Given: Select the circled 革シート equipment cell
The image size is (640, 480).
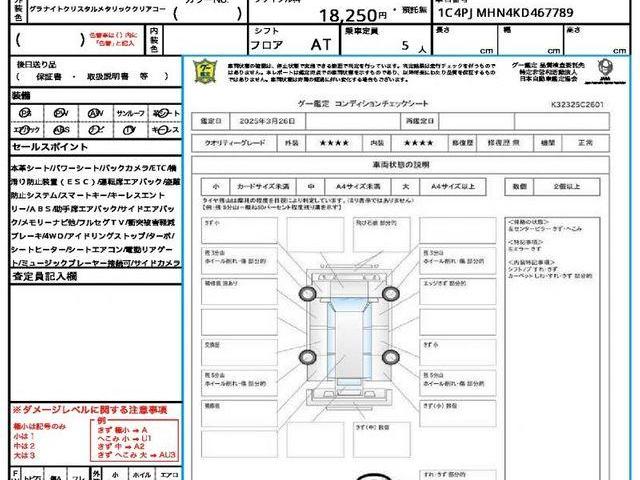Looking at the screenshot, I should [x=165, y=113].
